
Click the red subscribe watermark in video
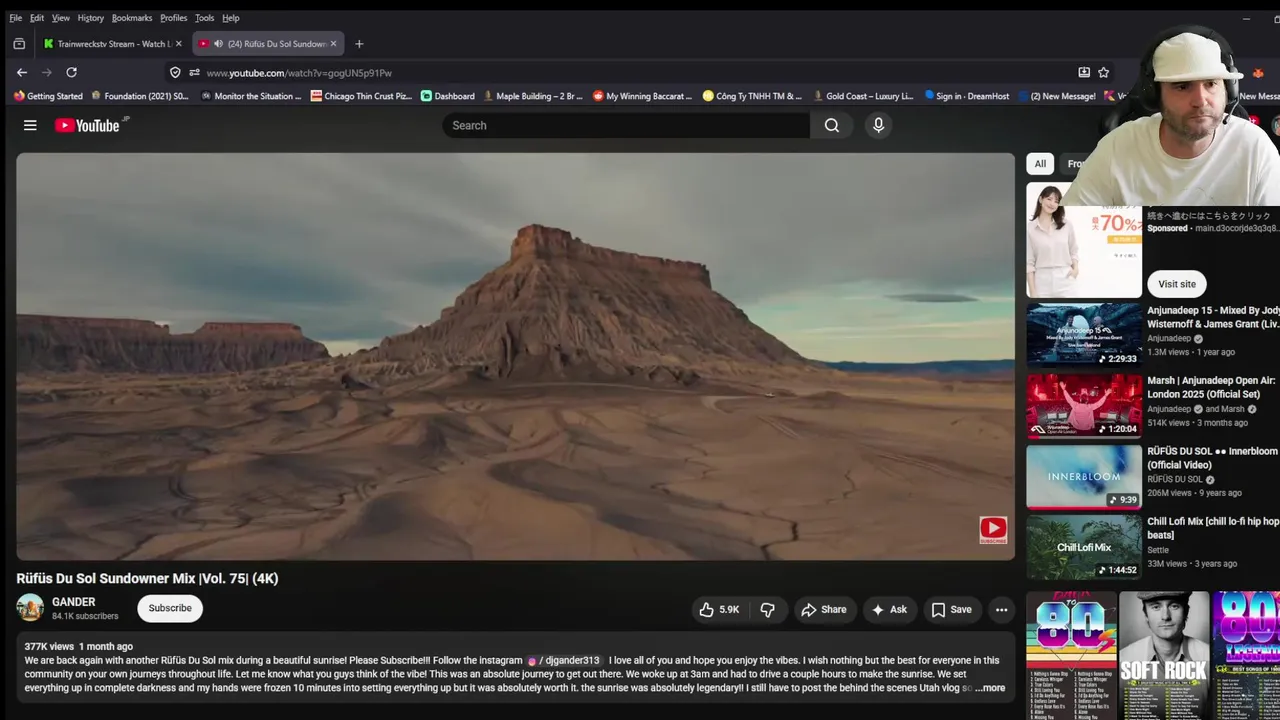pyautogui.click(x=993, y=530)
